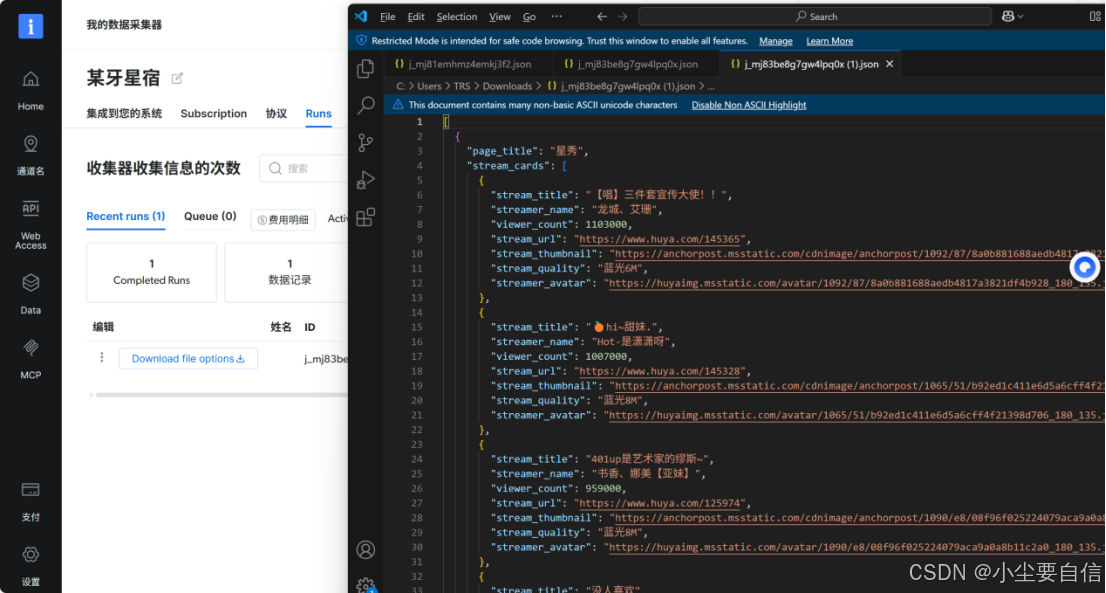The image size is (1106, 593).
Task: Click 我的数据采集器 breadcrumb text
Action: coord(124,25)
